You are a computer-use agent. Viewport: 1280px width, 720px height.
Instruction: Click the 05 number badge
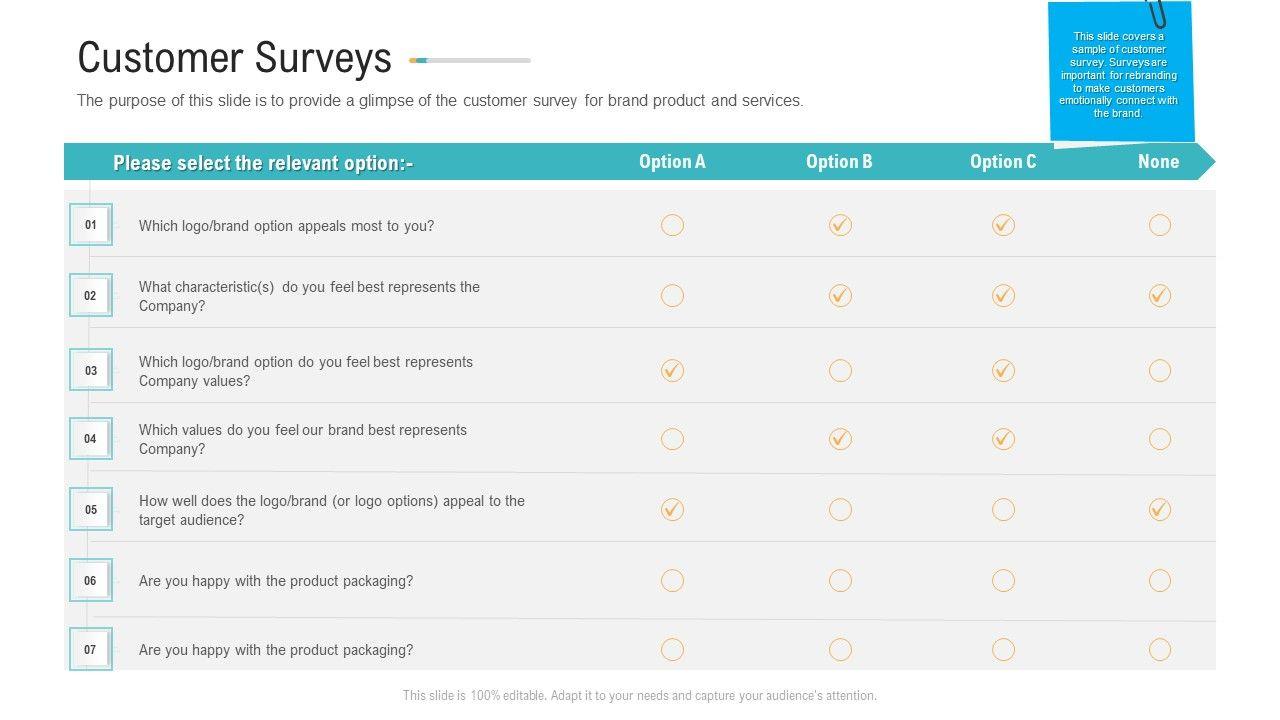point(91,510)
